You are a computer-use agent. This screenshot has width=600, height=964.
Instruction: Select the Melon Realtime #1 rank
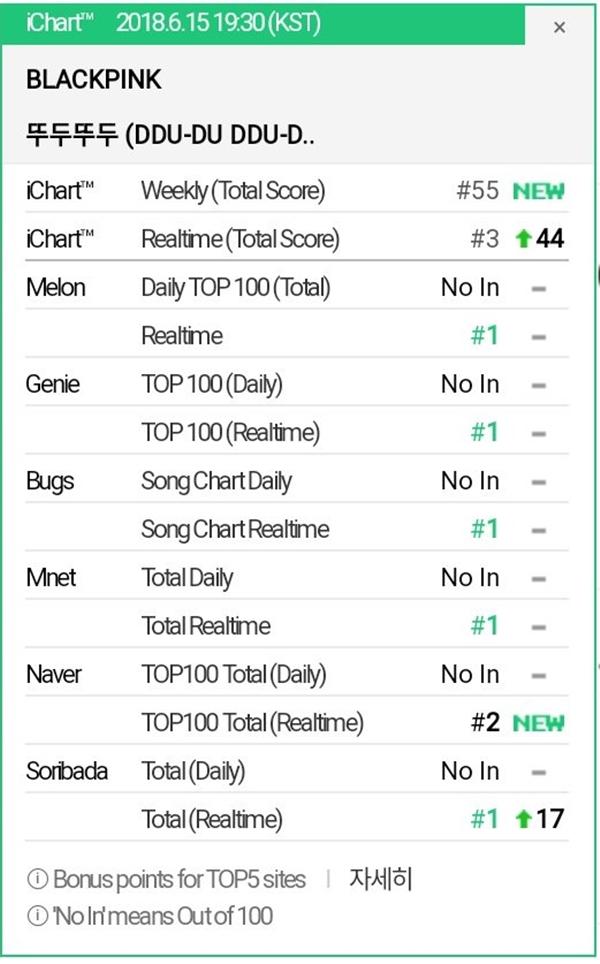pos(484,336)
